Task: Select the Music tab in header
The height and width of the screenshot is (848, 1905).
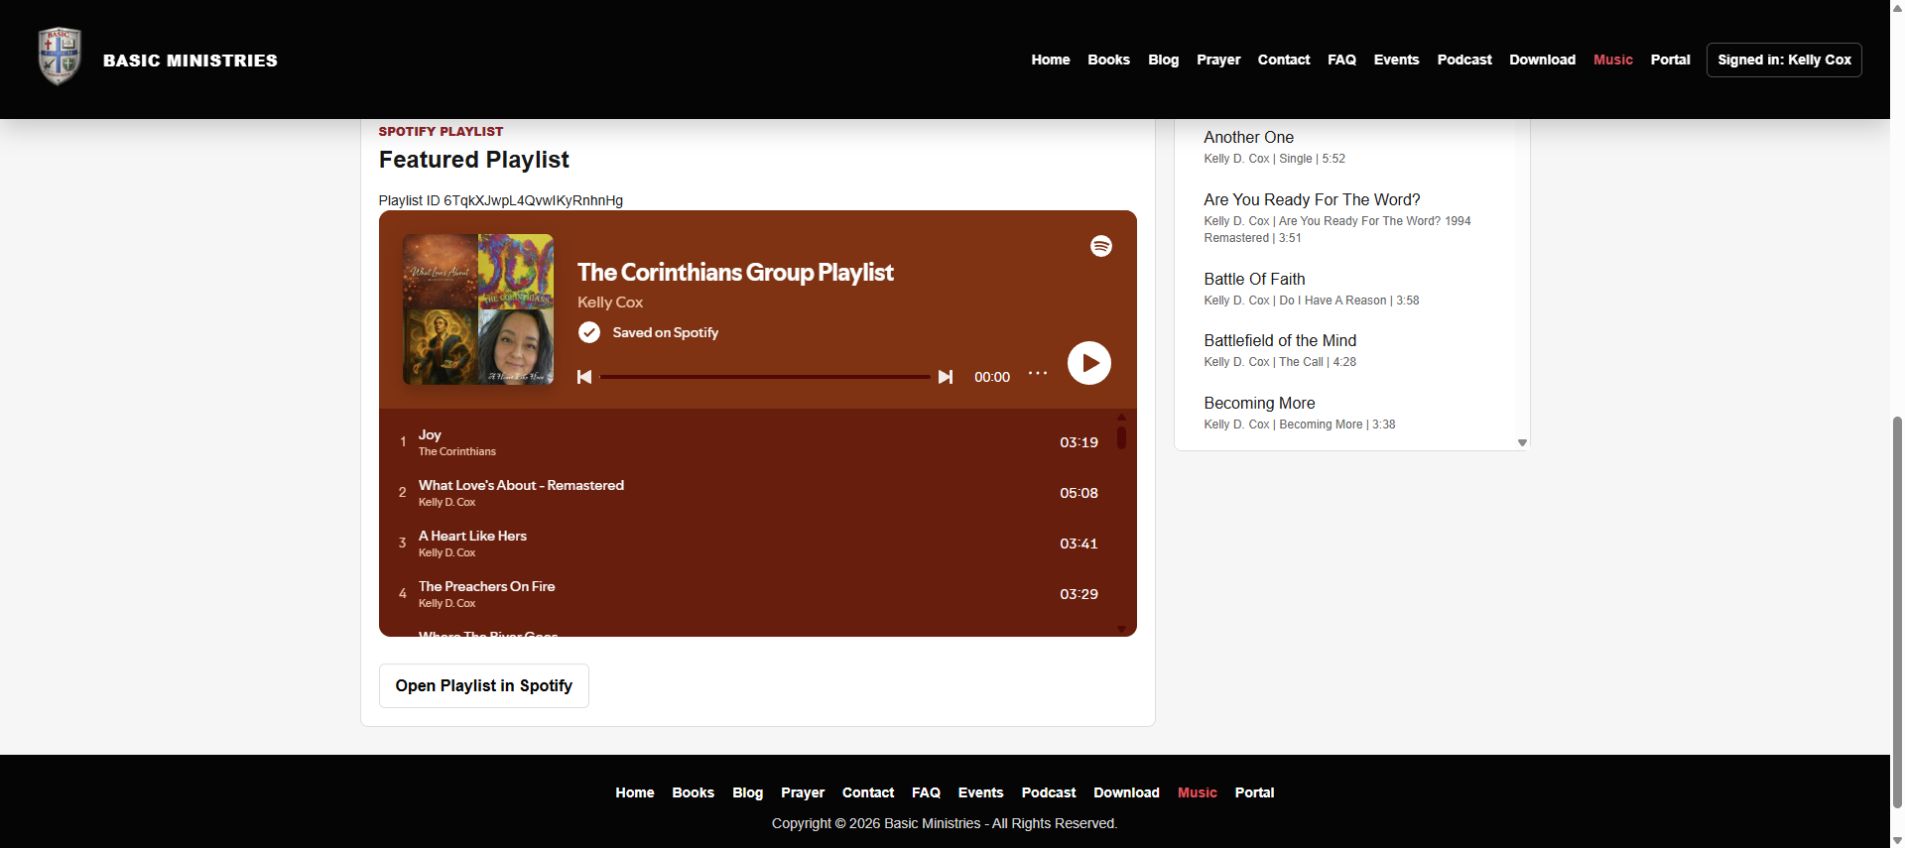Action: coord(1612,60)
